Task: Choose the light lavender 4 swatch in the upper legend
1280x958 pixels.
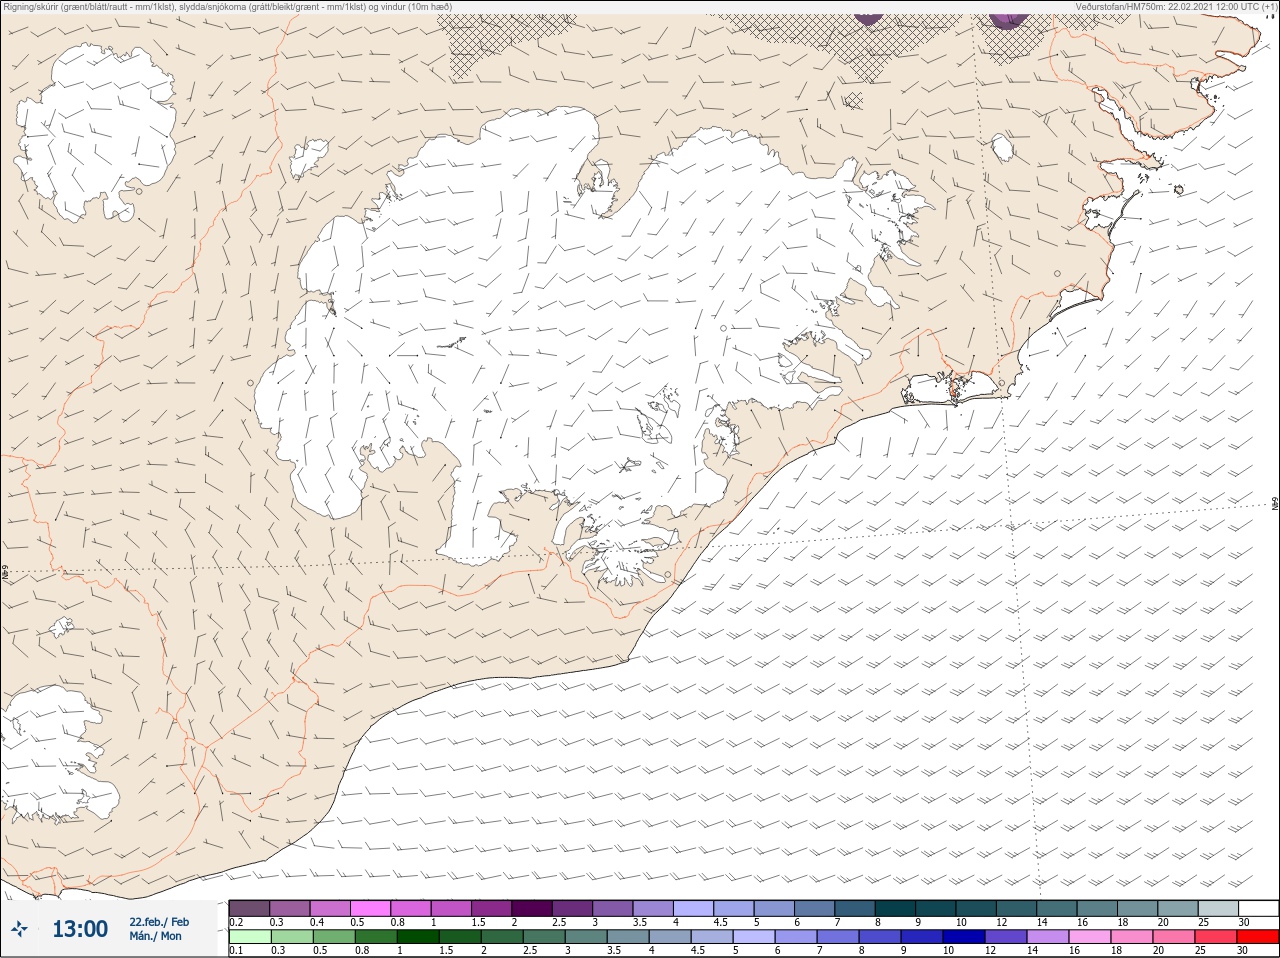Action: (x=693, y=908)
